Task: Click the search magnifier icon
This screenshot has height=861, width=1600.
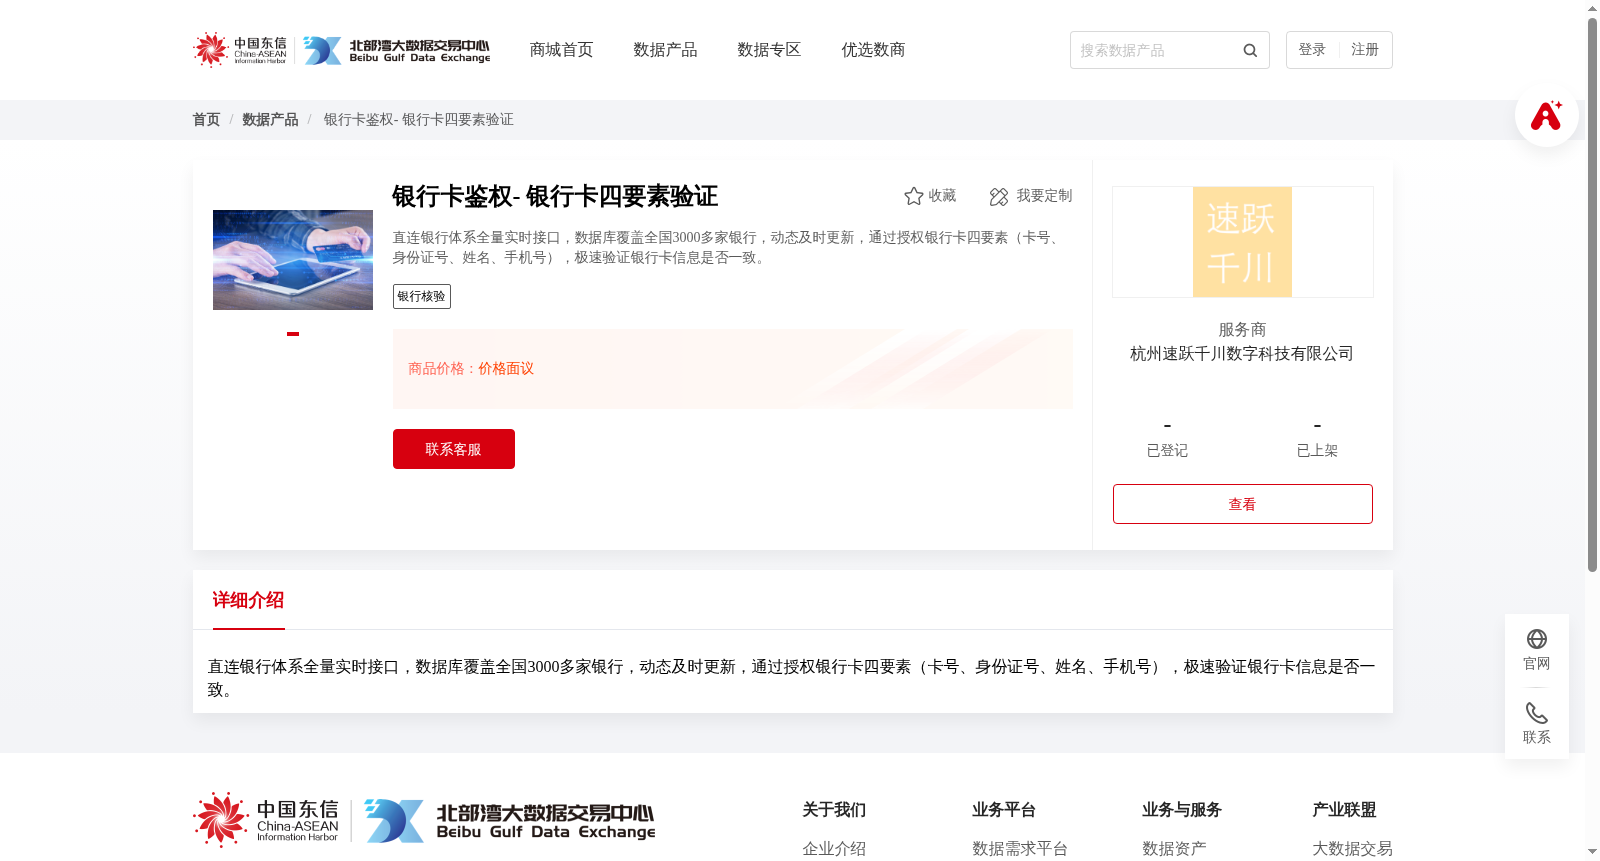Action: coord(1250,50)
